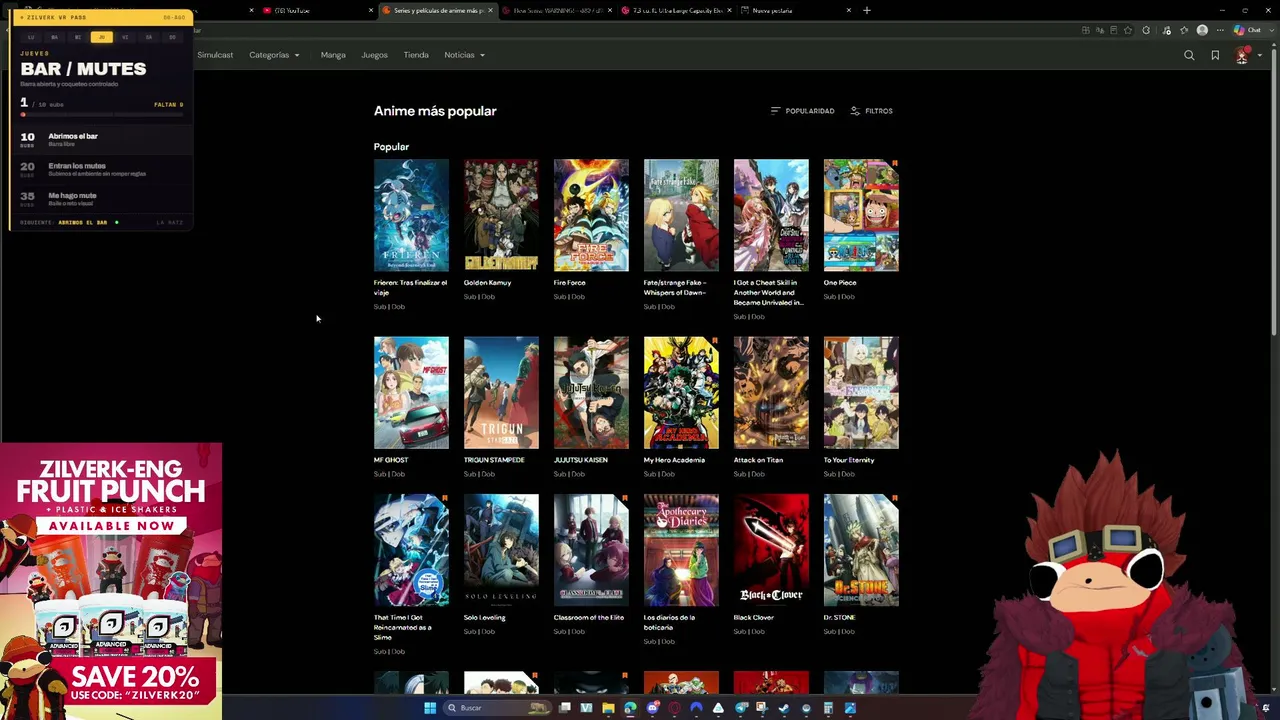Image resolution: width=1280 pixels, height=720 pixels.
Task: Click the filter sliders icon beside Filtros
Action: [x=855, y=111]
